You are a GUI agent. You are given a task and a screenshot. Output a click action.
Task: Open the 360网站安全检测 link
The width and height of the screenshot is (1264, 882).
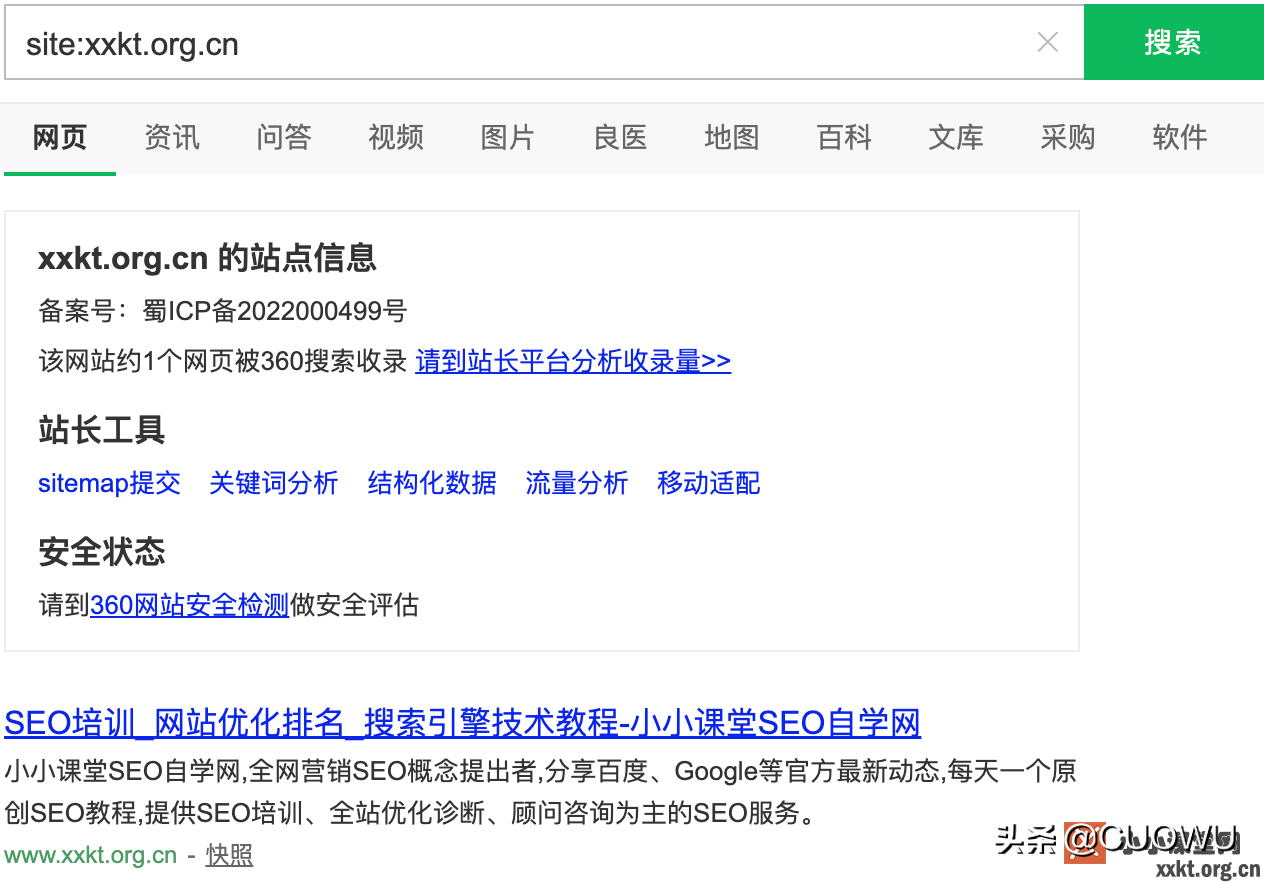[x=189, y=605]
